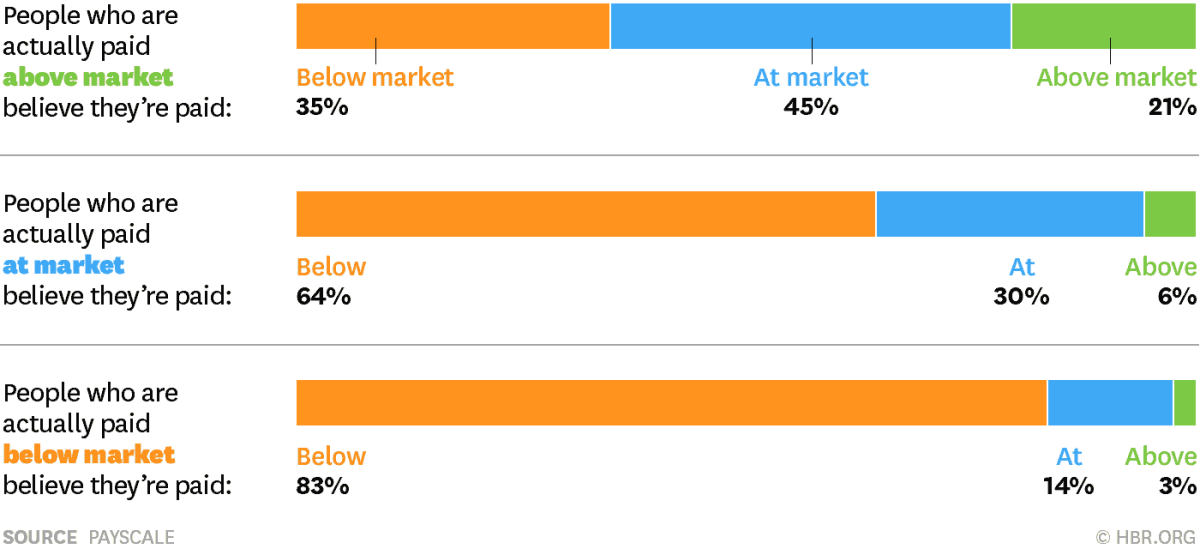Click the 'At market' label under the top bar
This screenshot has height=549, width=1200.
click(x=811, y=77)
